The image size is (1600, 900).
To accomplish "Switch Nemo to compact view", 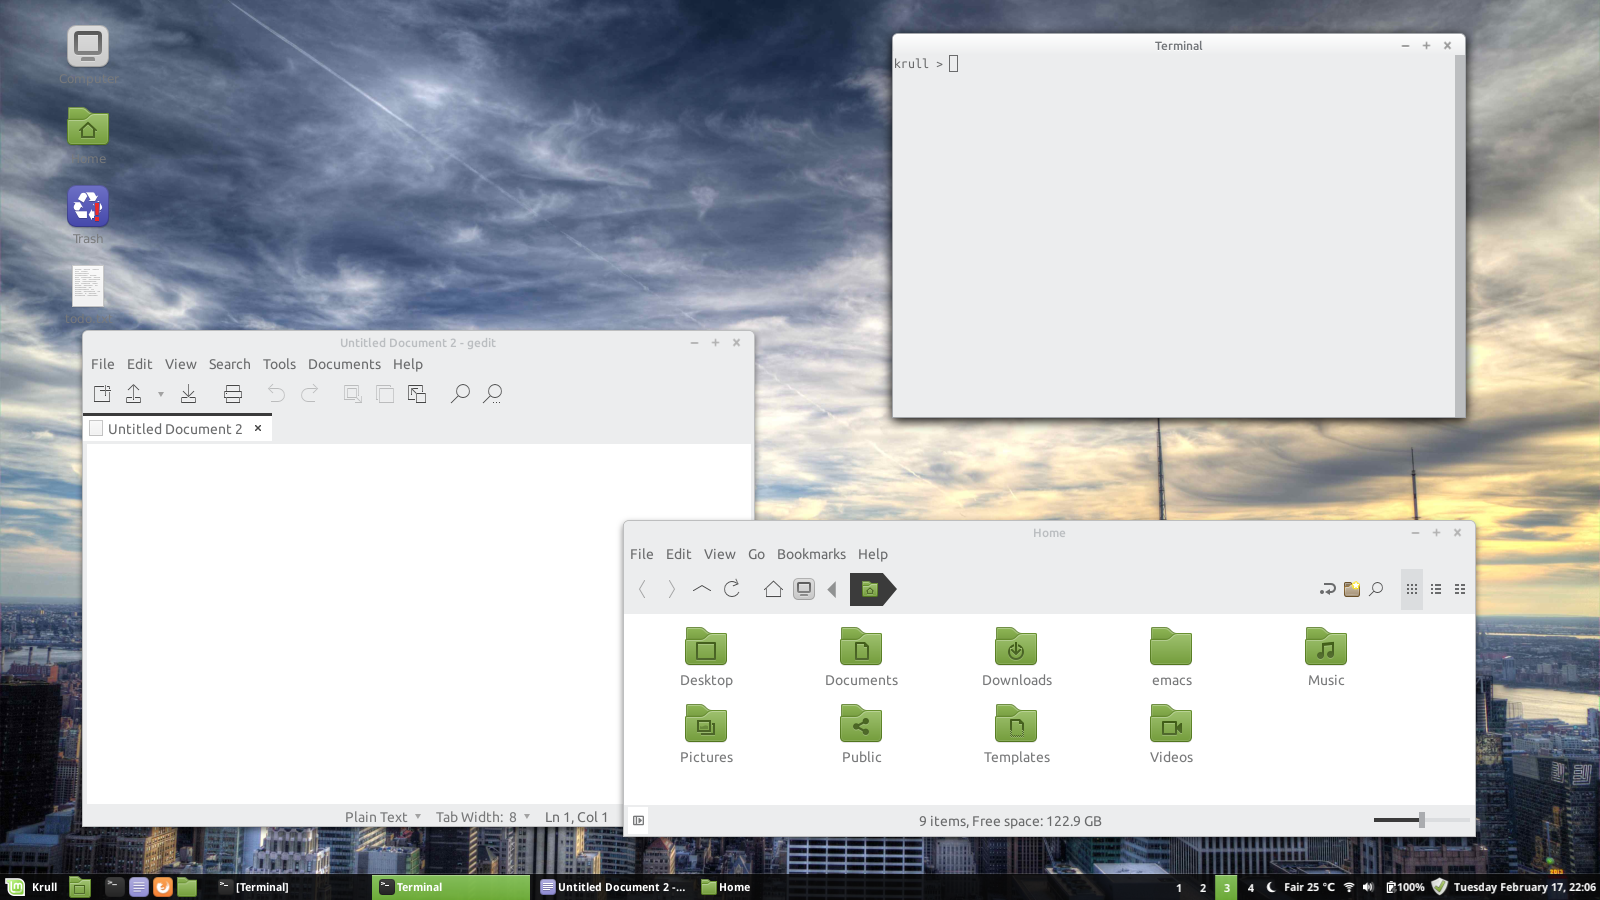I will (x=1460, y=589).
